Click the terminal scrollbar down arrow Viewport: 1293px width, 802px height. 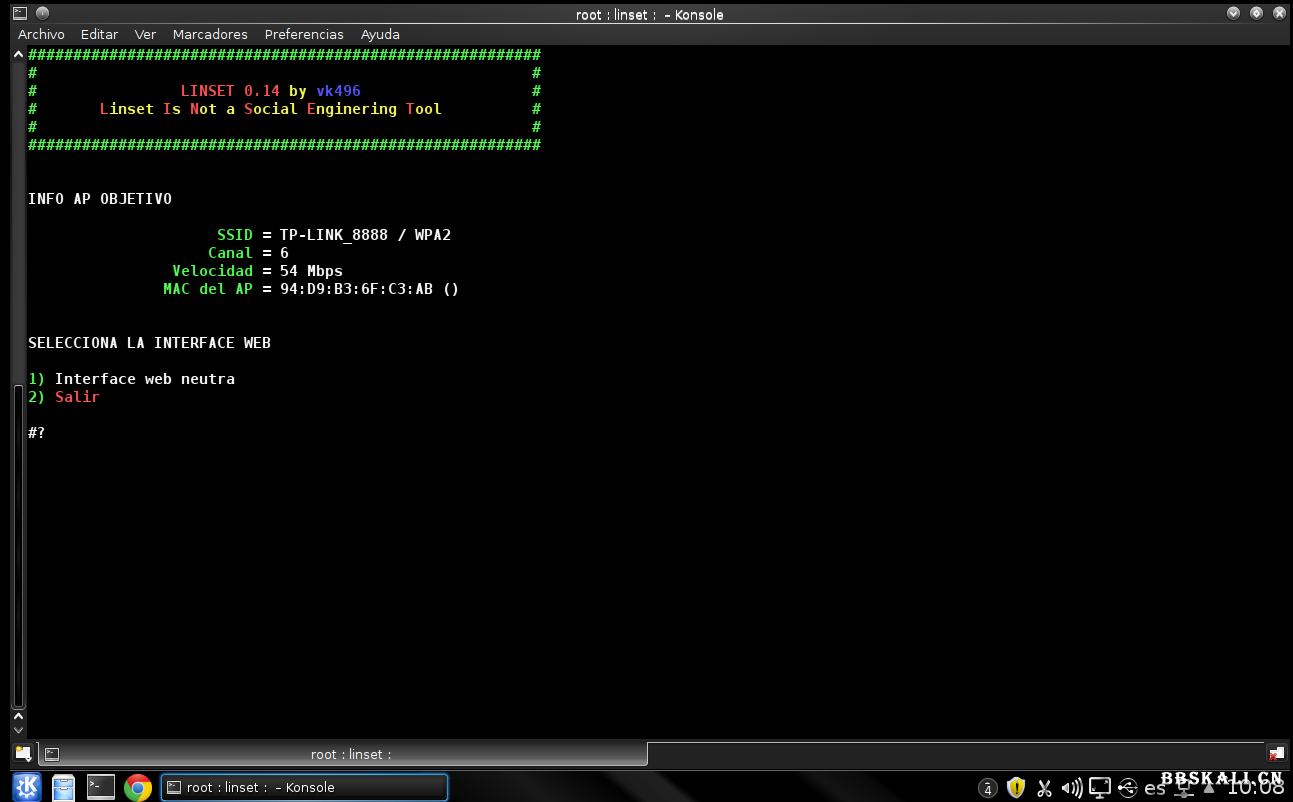click(18, 731)
